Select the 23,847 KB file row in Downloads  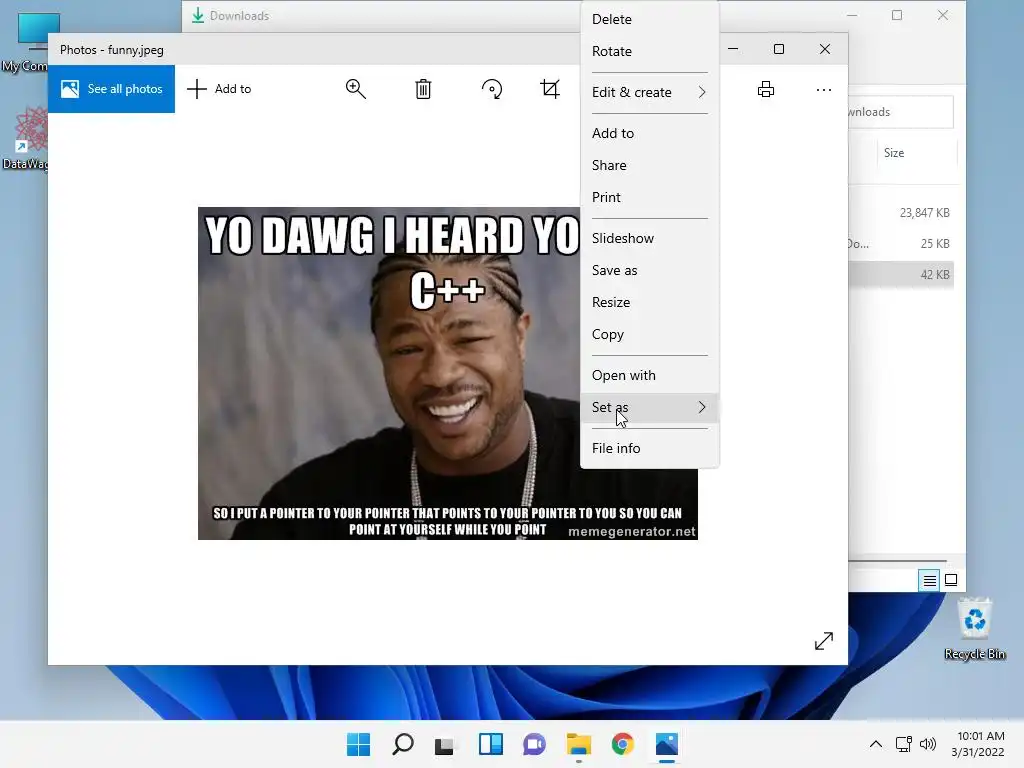[x=901, y=213]
